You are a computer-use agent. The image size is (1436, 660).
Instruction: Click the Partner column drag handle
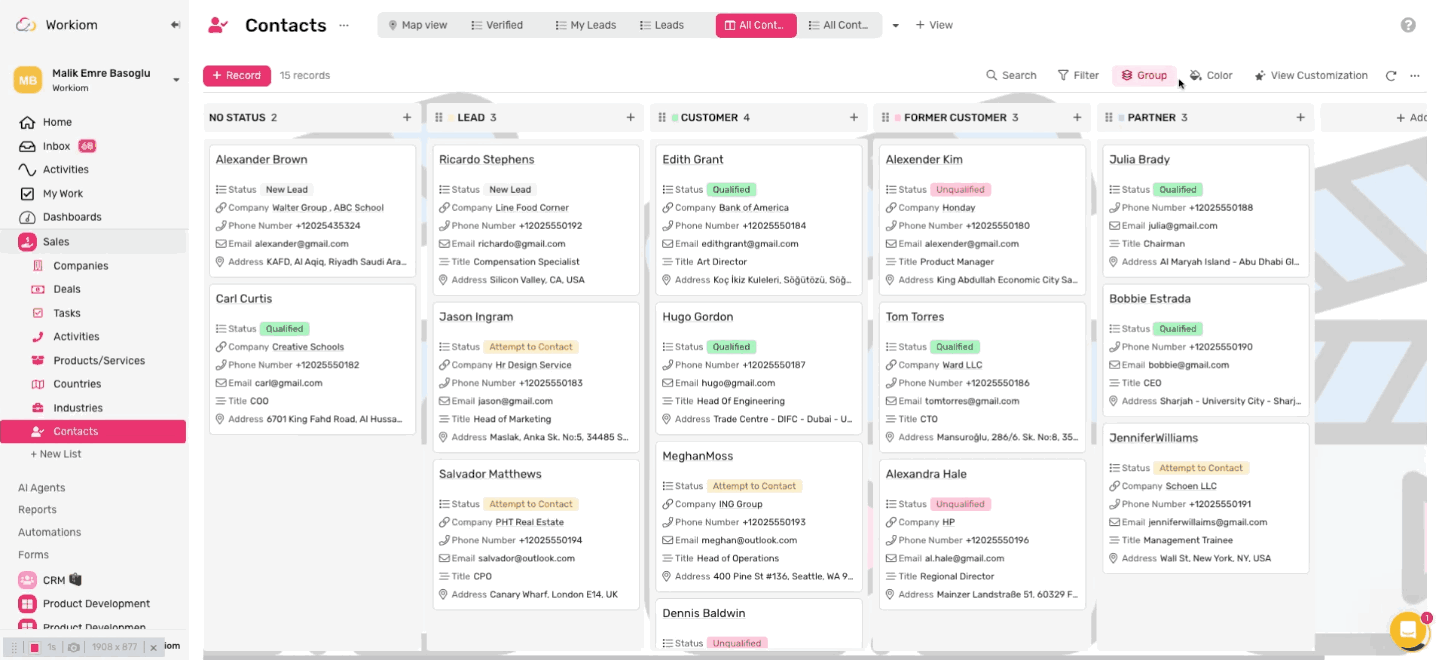1108,117
